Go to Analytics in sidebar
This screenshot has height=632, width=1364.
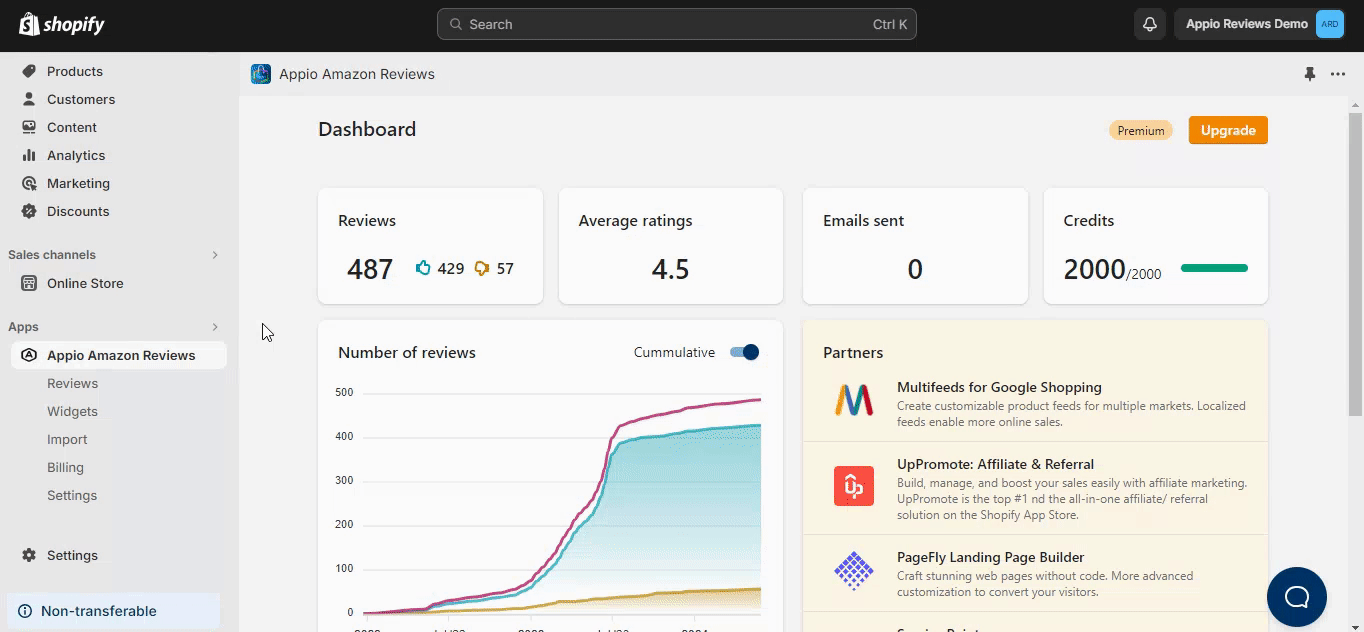pyautogui.click(x=76, y=155)
